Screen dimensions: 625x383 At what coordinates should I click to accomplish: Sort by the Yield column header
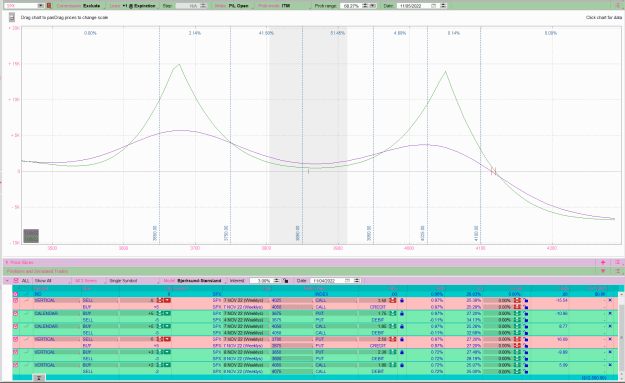tap(440, 288)
